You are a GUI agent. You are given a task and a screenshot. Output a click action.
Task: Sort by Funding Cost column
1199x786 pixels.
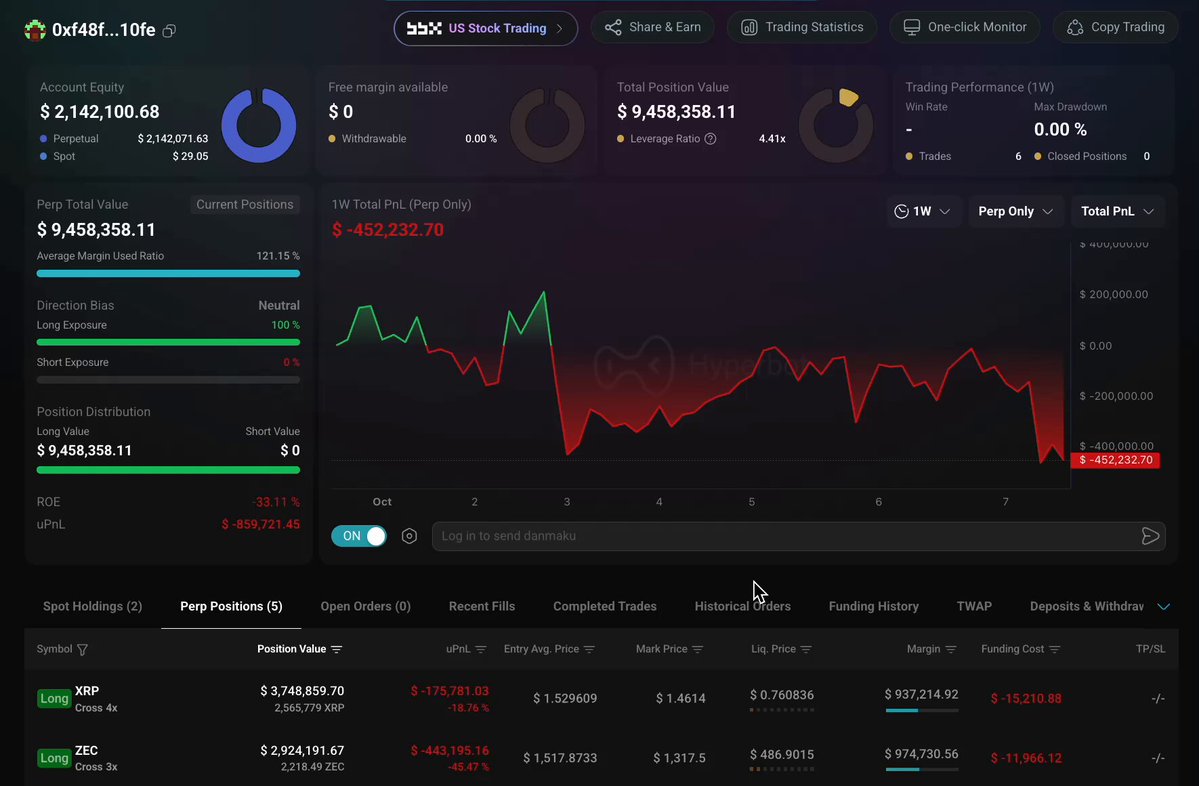(x=1054, y=649)
